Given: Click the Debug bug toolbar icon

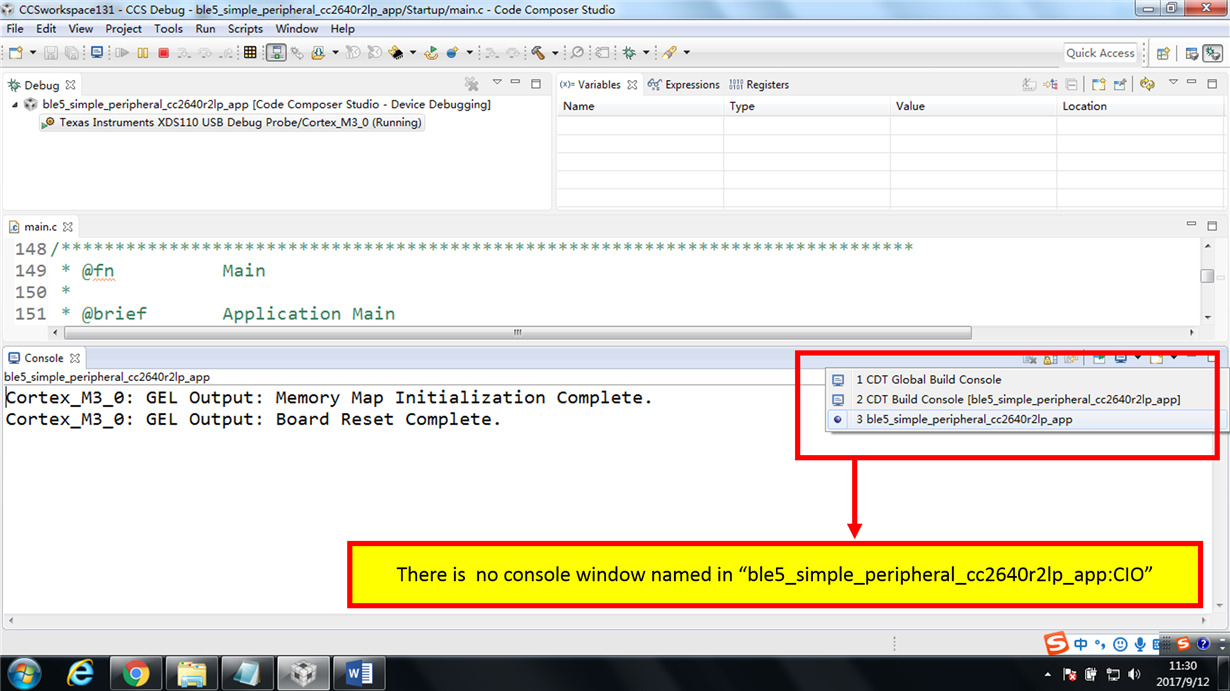Looking at the screenshot, I should click(x=629, y=52).
